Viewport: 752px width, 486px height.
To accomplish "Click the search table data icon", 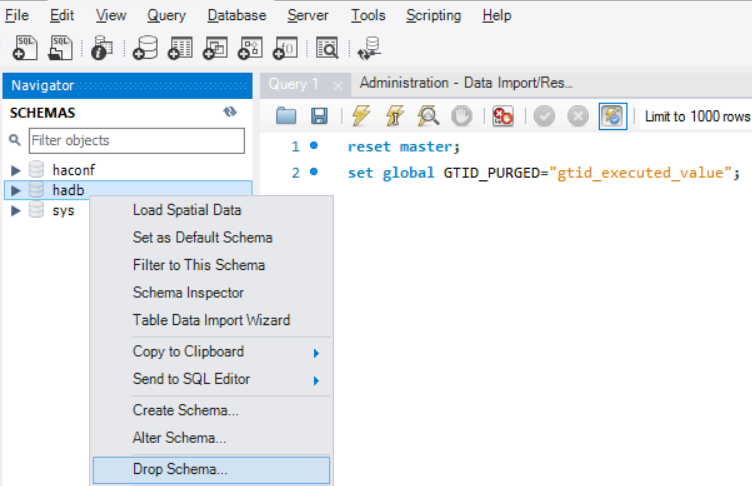I will 327,47.
